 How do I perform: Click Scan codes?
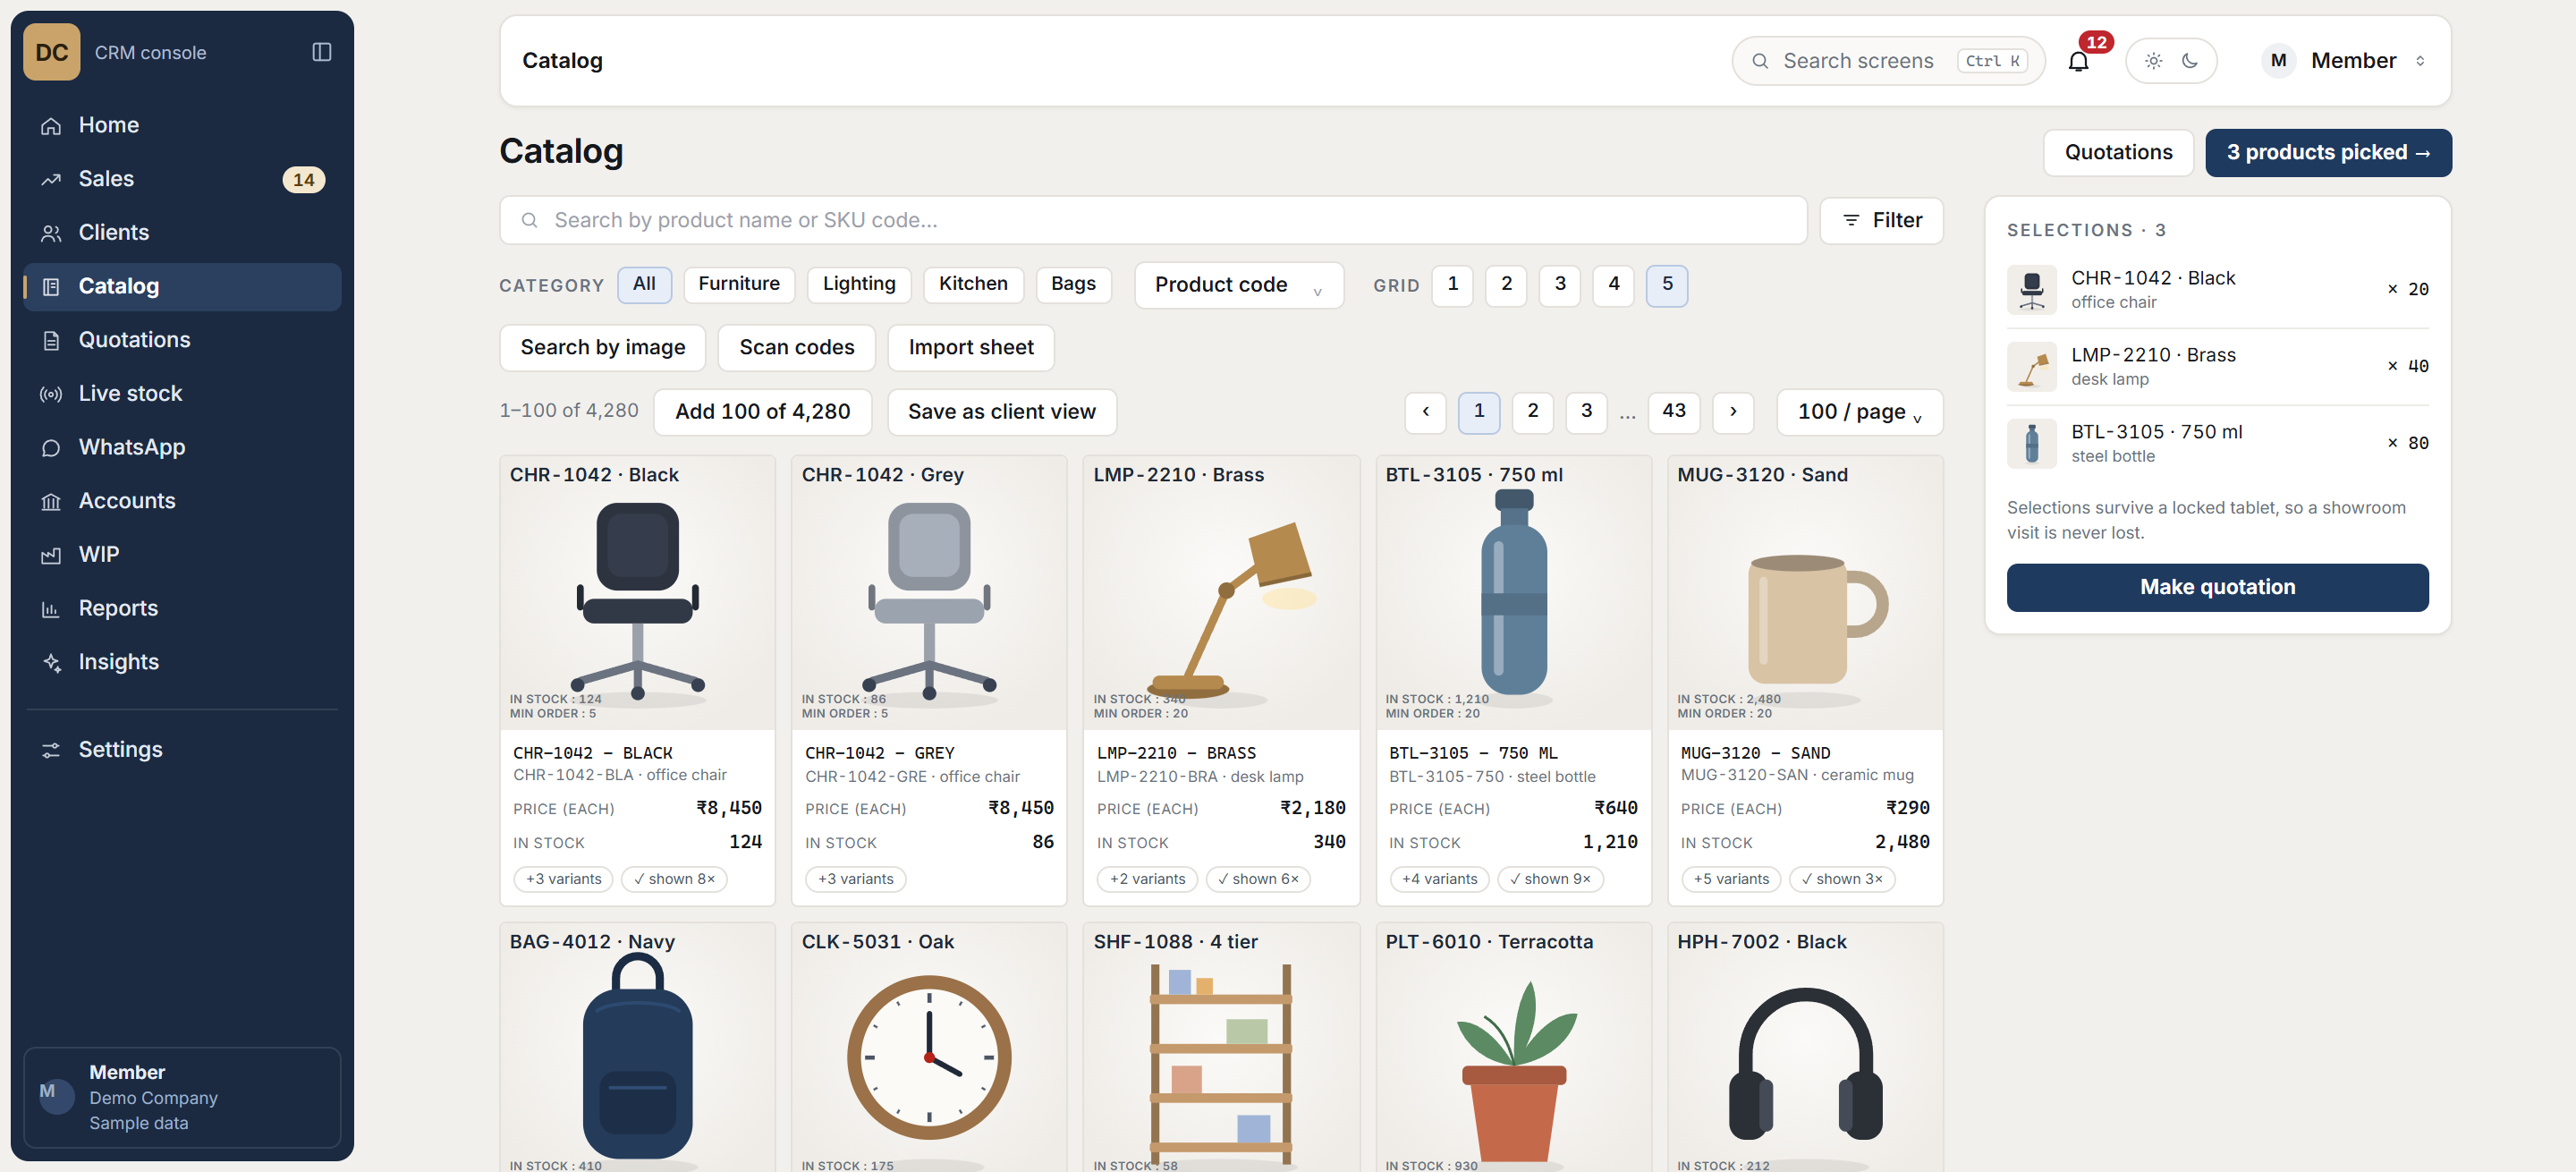point(796,348)
